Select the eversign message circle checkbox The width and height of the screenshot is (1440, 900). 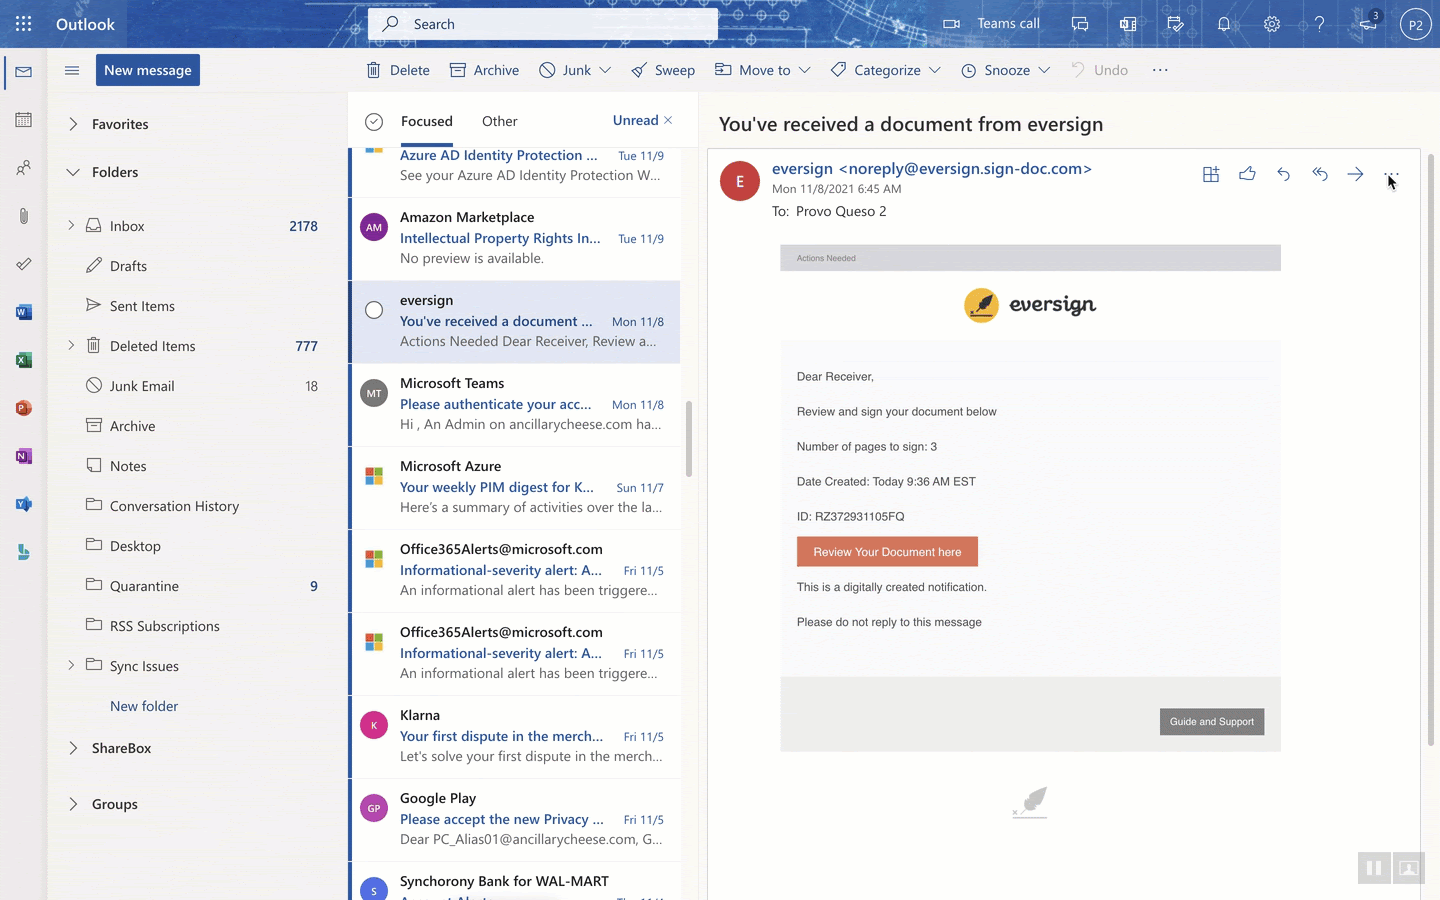tap(374, 310)
